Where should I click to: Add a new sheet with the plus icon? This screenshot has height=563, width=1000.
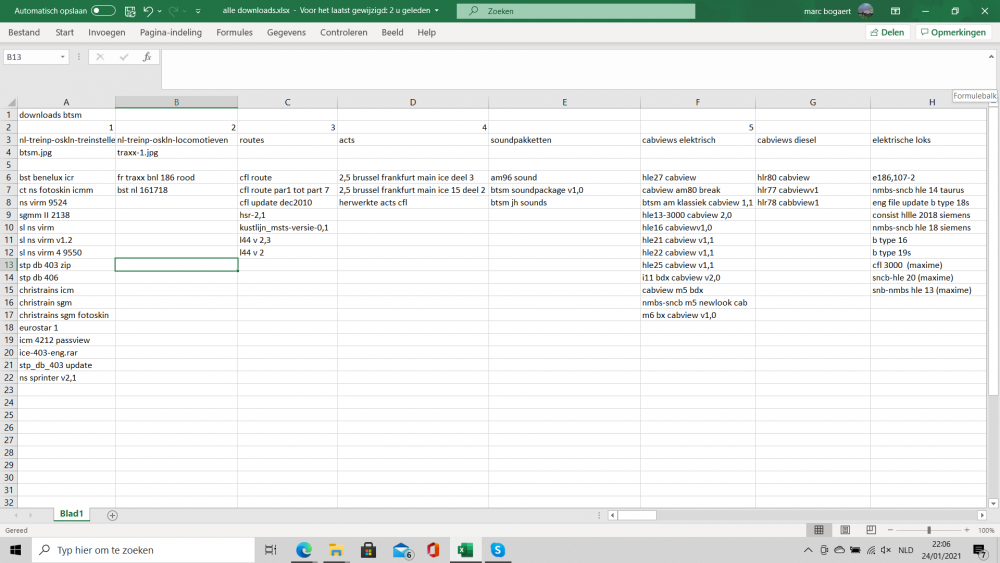[x=112, y=515]
